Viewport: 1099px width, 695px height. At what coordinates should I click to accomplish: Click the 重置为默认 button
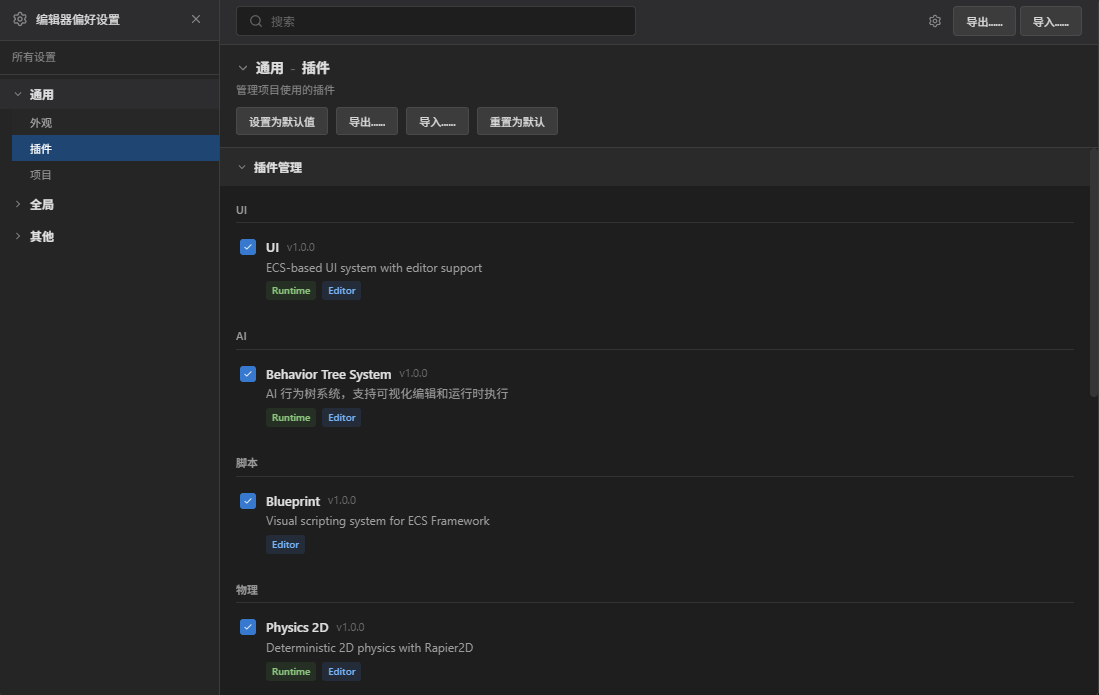pos(517,120)
